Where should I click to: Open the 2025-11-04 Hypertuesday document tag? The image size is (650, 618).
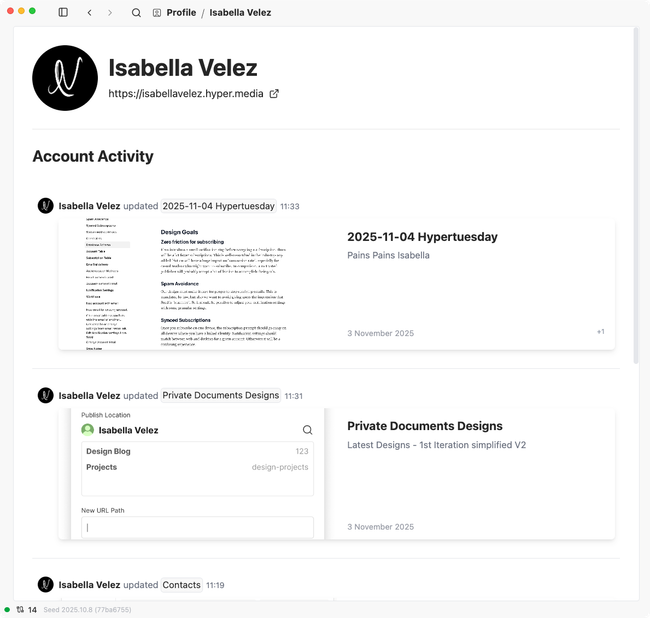click(218, 206)
